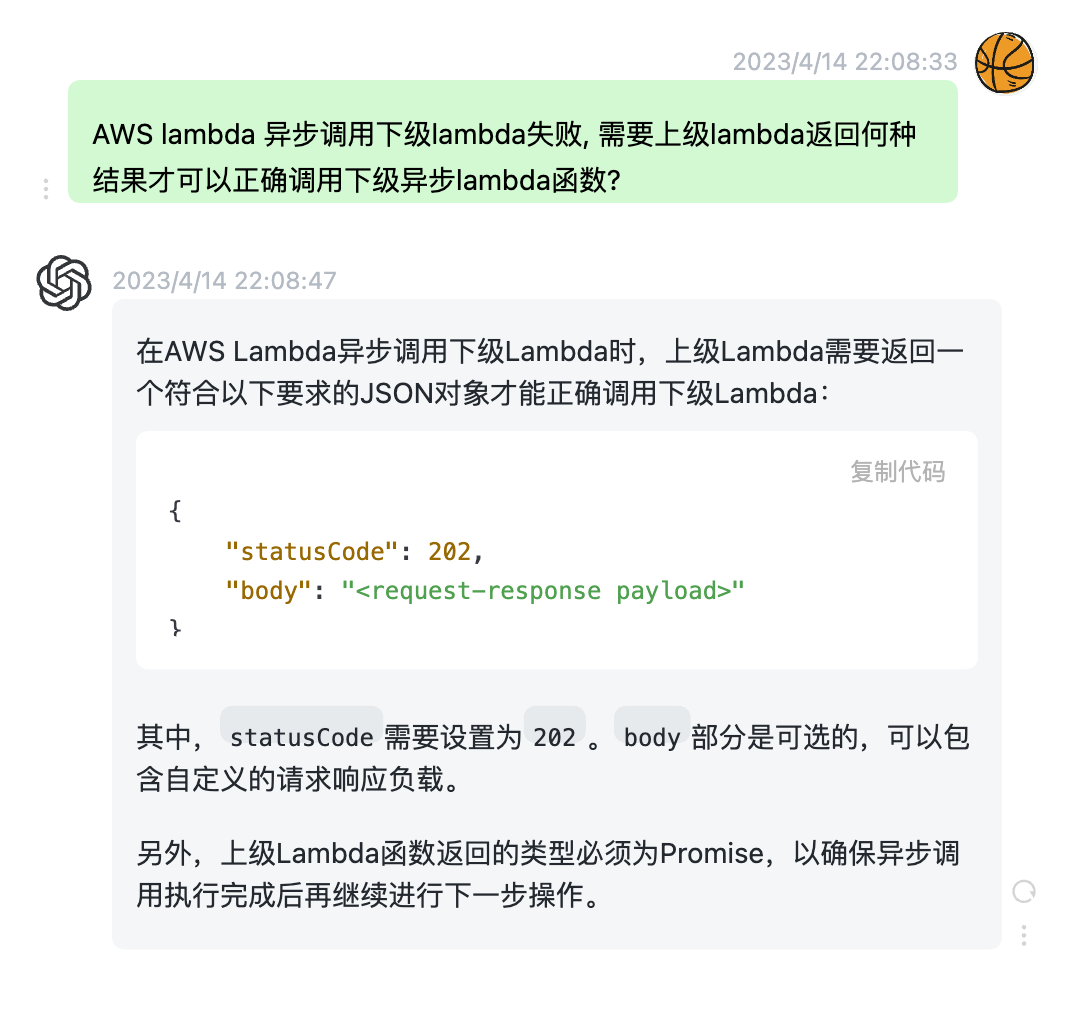Select the basketball avatar near timestamp 22:08:33
Screen dimensions: 1070x1030
pos(1004,62)
